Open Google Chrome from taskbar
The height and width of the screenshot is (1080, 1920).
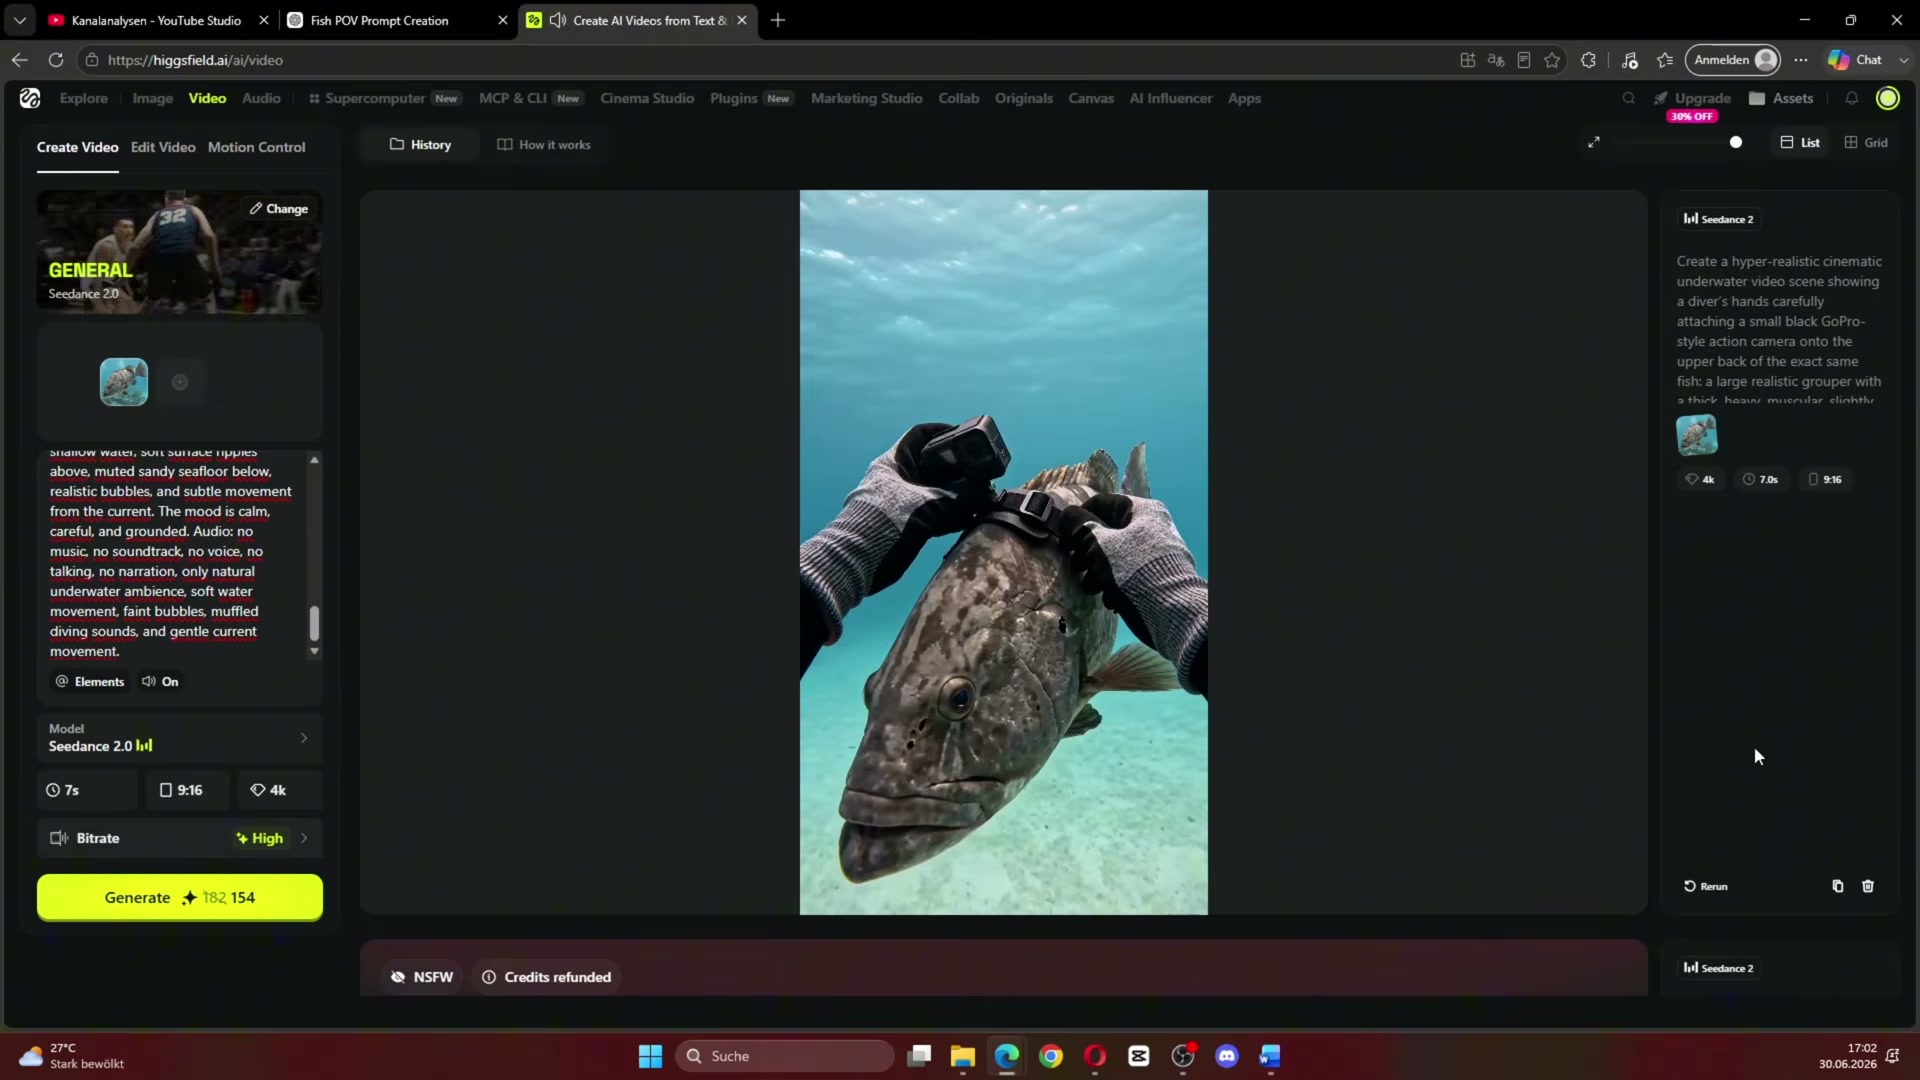click(1051, 1056)
